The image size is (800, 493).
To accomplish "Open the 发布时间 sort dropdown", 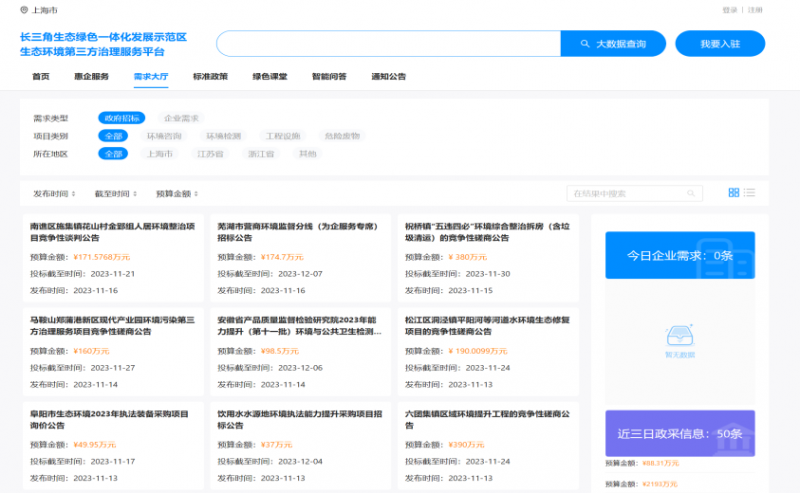I will (54, 193).
